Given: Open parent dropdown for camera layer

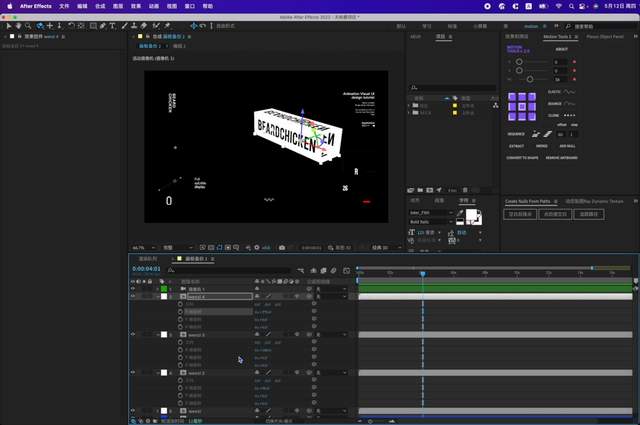Looking at the screenshot, I should pos(333,289).
